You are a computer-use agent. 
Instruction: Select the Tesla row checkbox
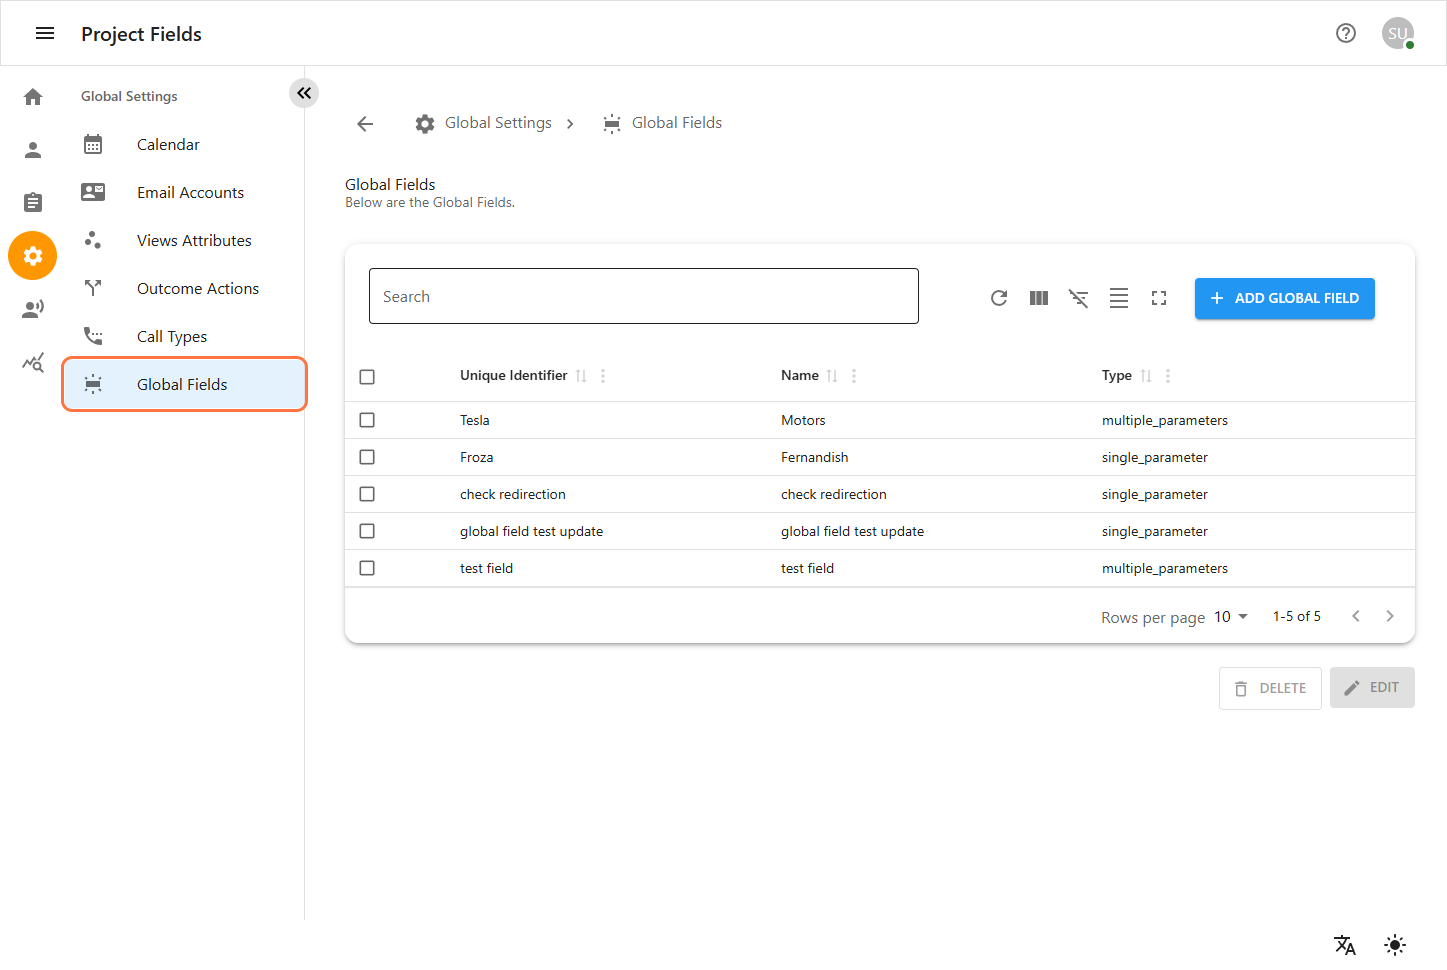pos(367,420)
